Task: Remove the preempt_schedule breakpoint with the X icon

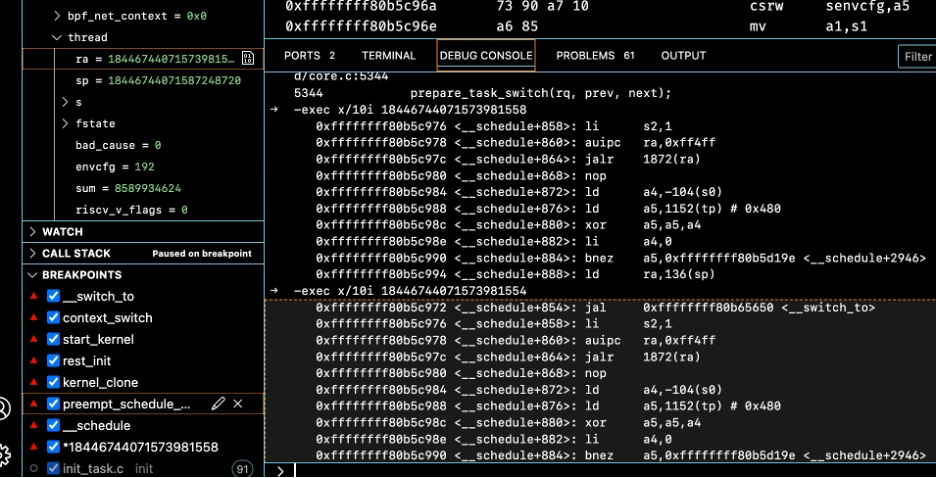Action: pyautogui.click(x=238, y=404)
